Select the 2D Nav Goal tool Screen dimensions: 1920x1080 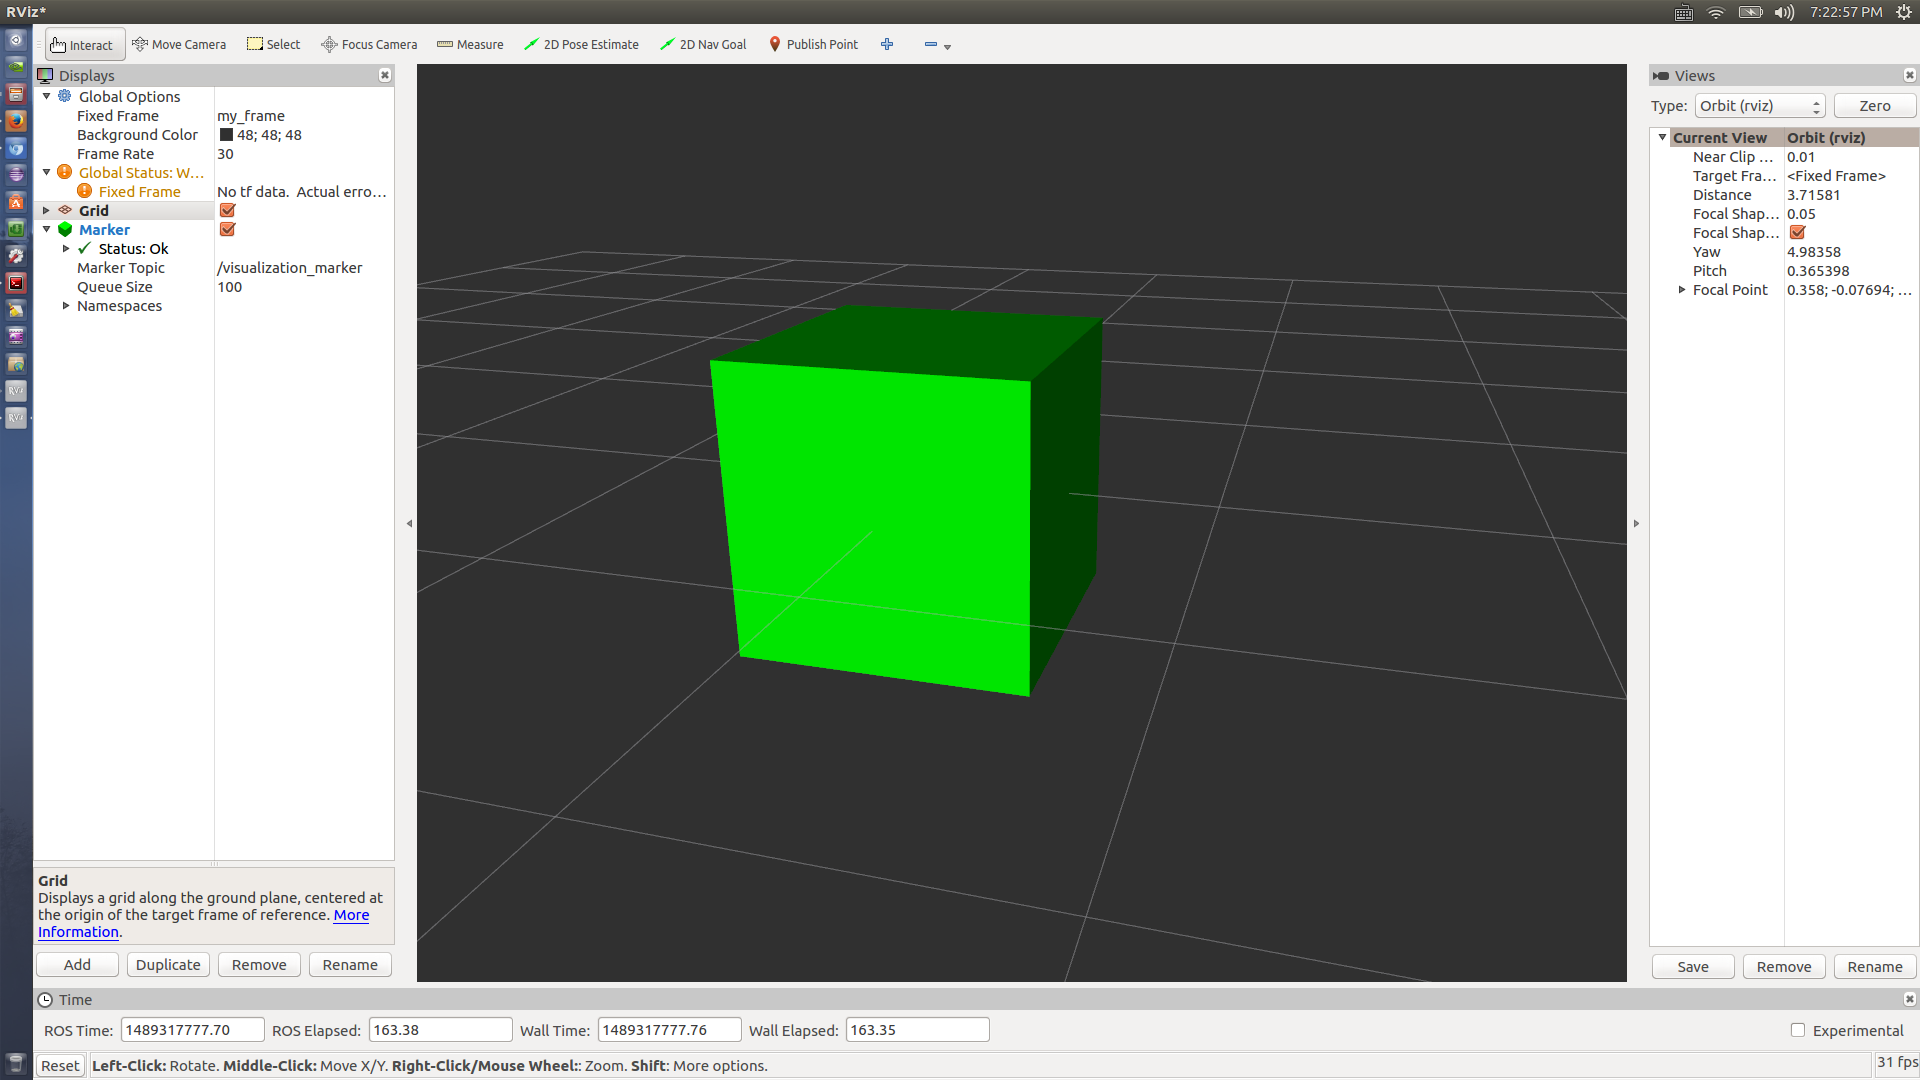click(x=704, y=45)
